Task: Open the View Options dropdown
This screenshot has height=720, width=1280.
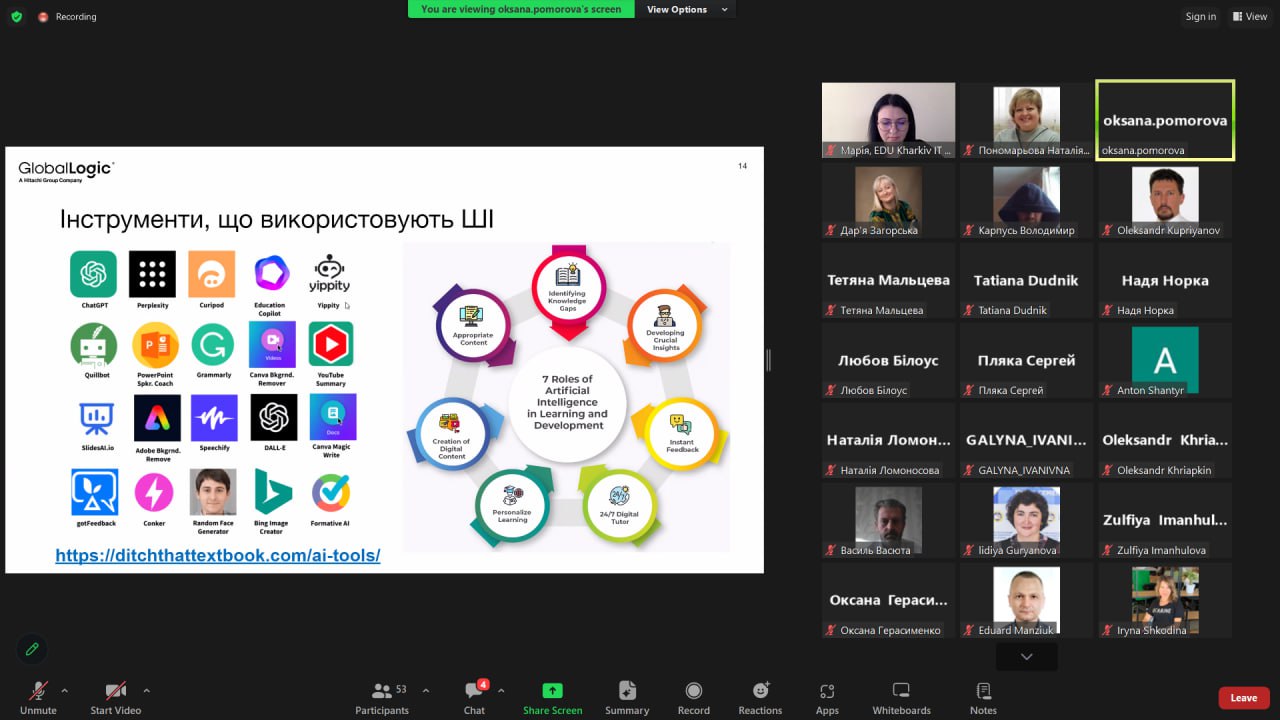Action: (687, 9)
